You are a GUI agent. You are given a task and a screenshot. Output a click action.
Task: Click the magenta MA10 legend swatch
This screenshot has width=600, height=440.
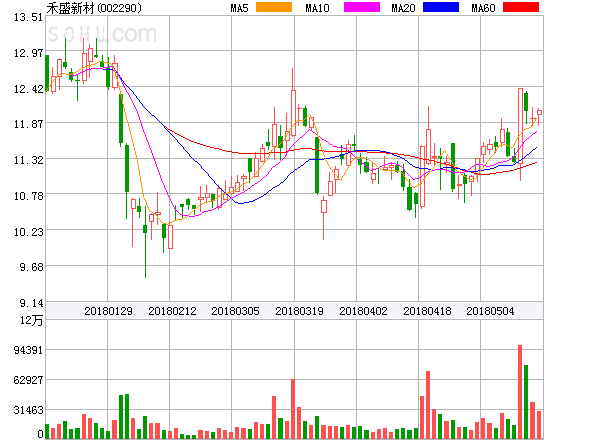tap(362, 7)
